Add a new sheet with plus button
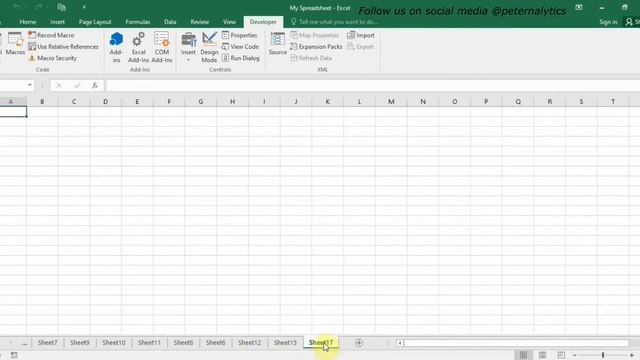This screenshot has height=360, width=640. click(359, 343)
